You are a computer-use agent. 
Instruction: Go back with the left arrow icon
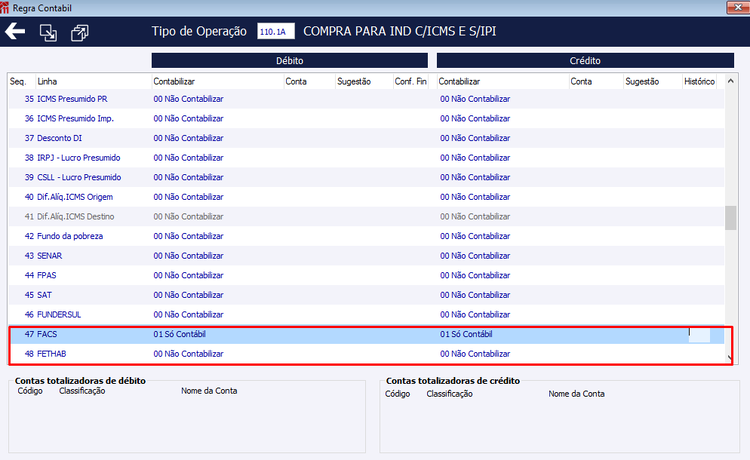tap(15, 32)
